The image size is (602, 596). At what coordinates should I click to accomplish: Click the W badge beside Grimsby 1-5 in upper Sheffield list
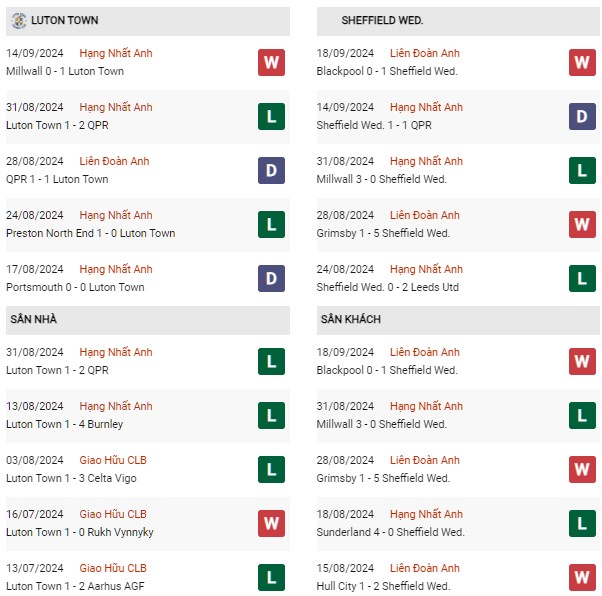pyautogui.click(x=582, y=224)
